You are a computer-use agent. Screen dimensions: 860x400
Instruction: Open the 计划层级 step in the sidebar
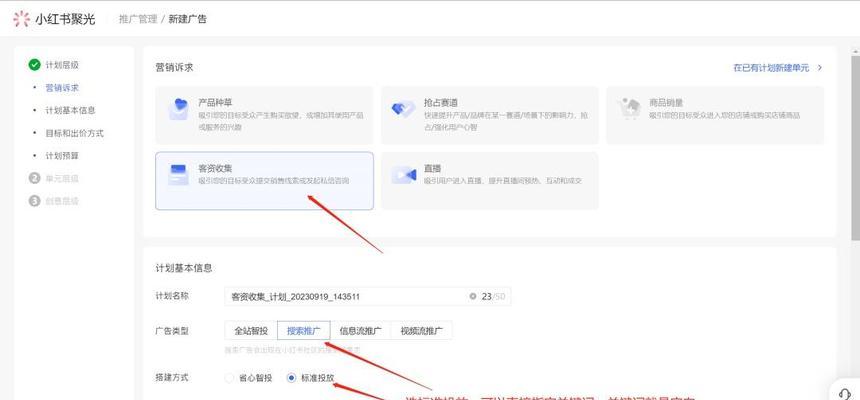pyautogui.click(x=62, y=65)
